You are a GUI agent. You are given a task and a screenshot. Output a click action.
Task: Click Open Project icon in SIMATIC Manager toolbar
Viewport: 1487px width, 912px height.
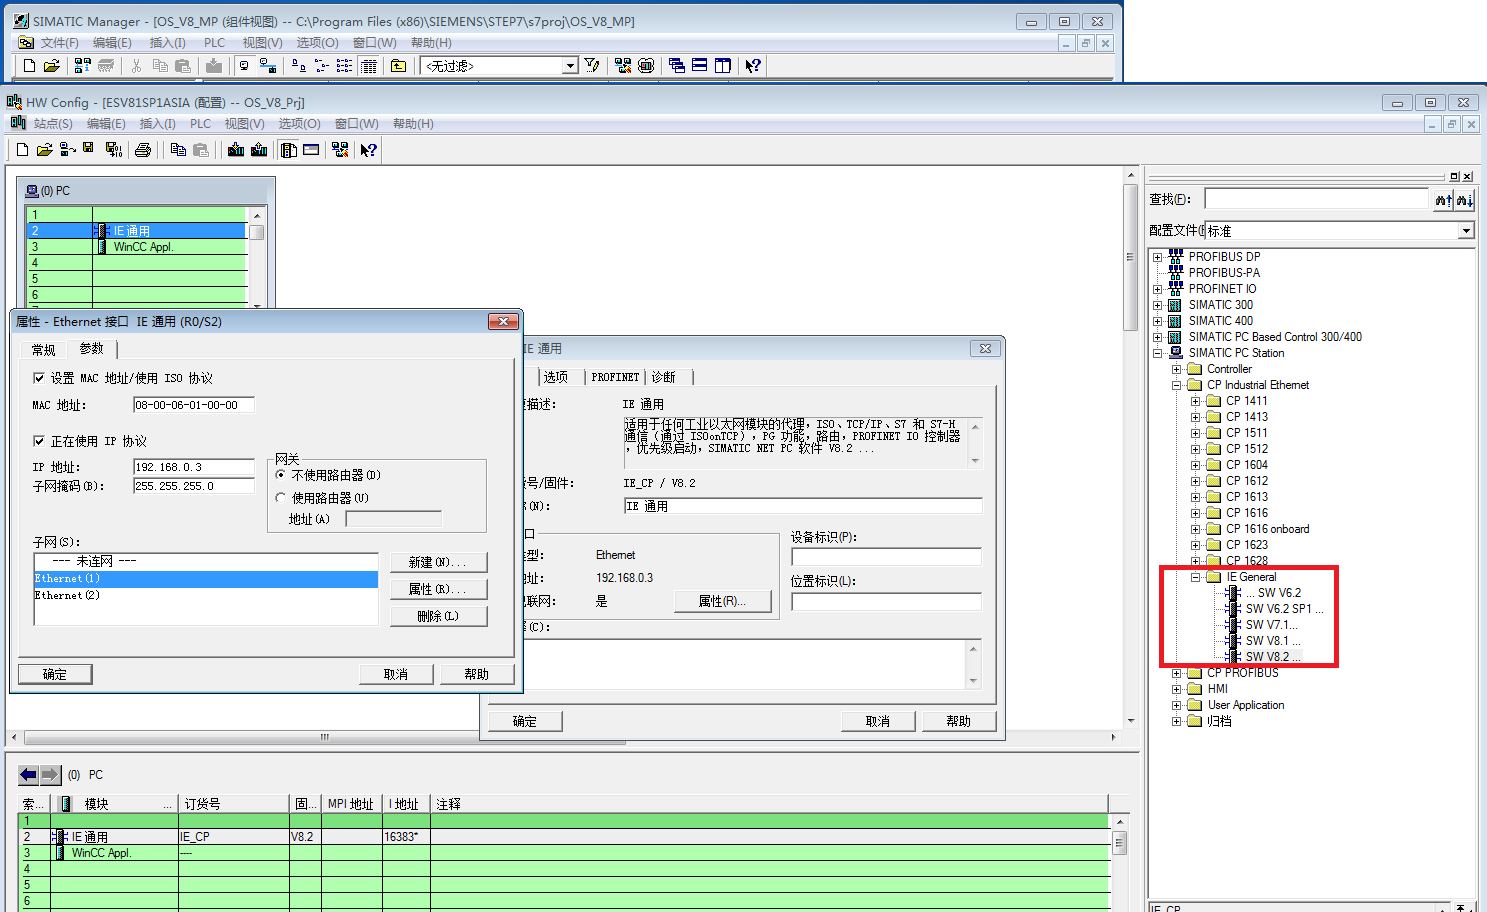click(x=52, y=66)
